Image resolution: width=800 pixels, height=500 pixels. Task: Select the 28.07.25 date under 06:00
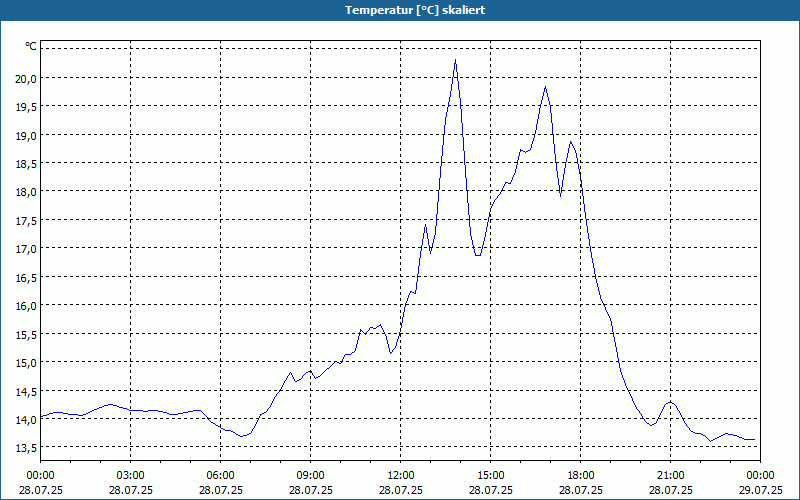click(220, 490)
